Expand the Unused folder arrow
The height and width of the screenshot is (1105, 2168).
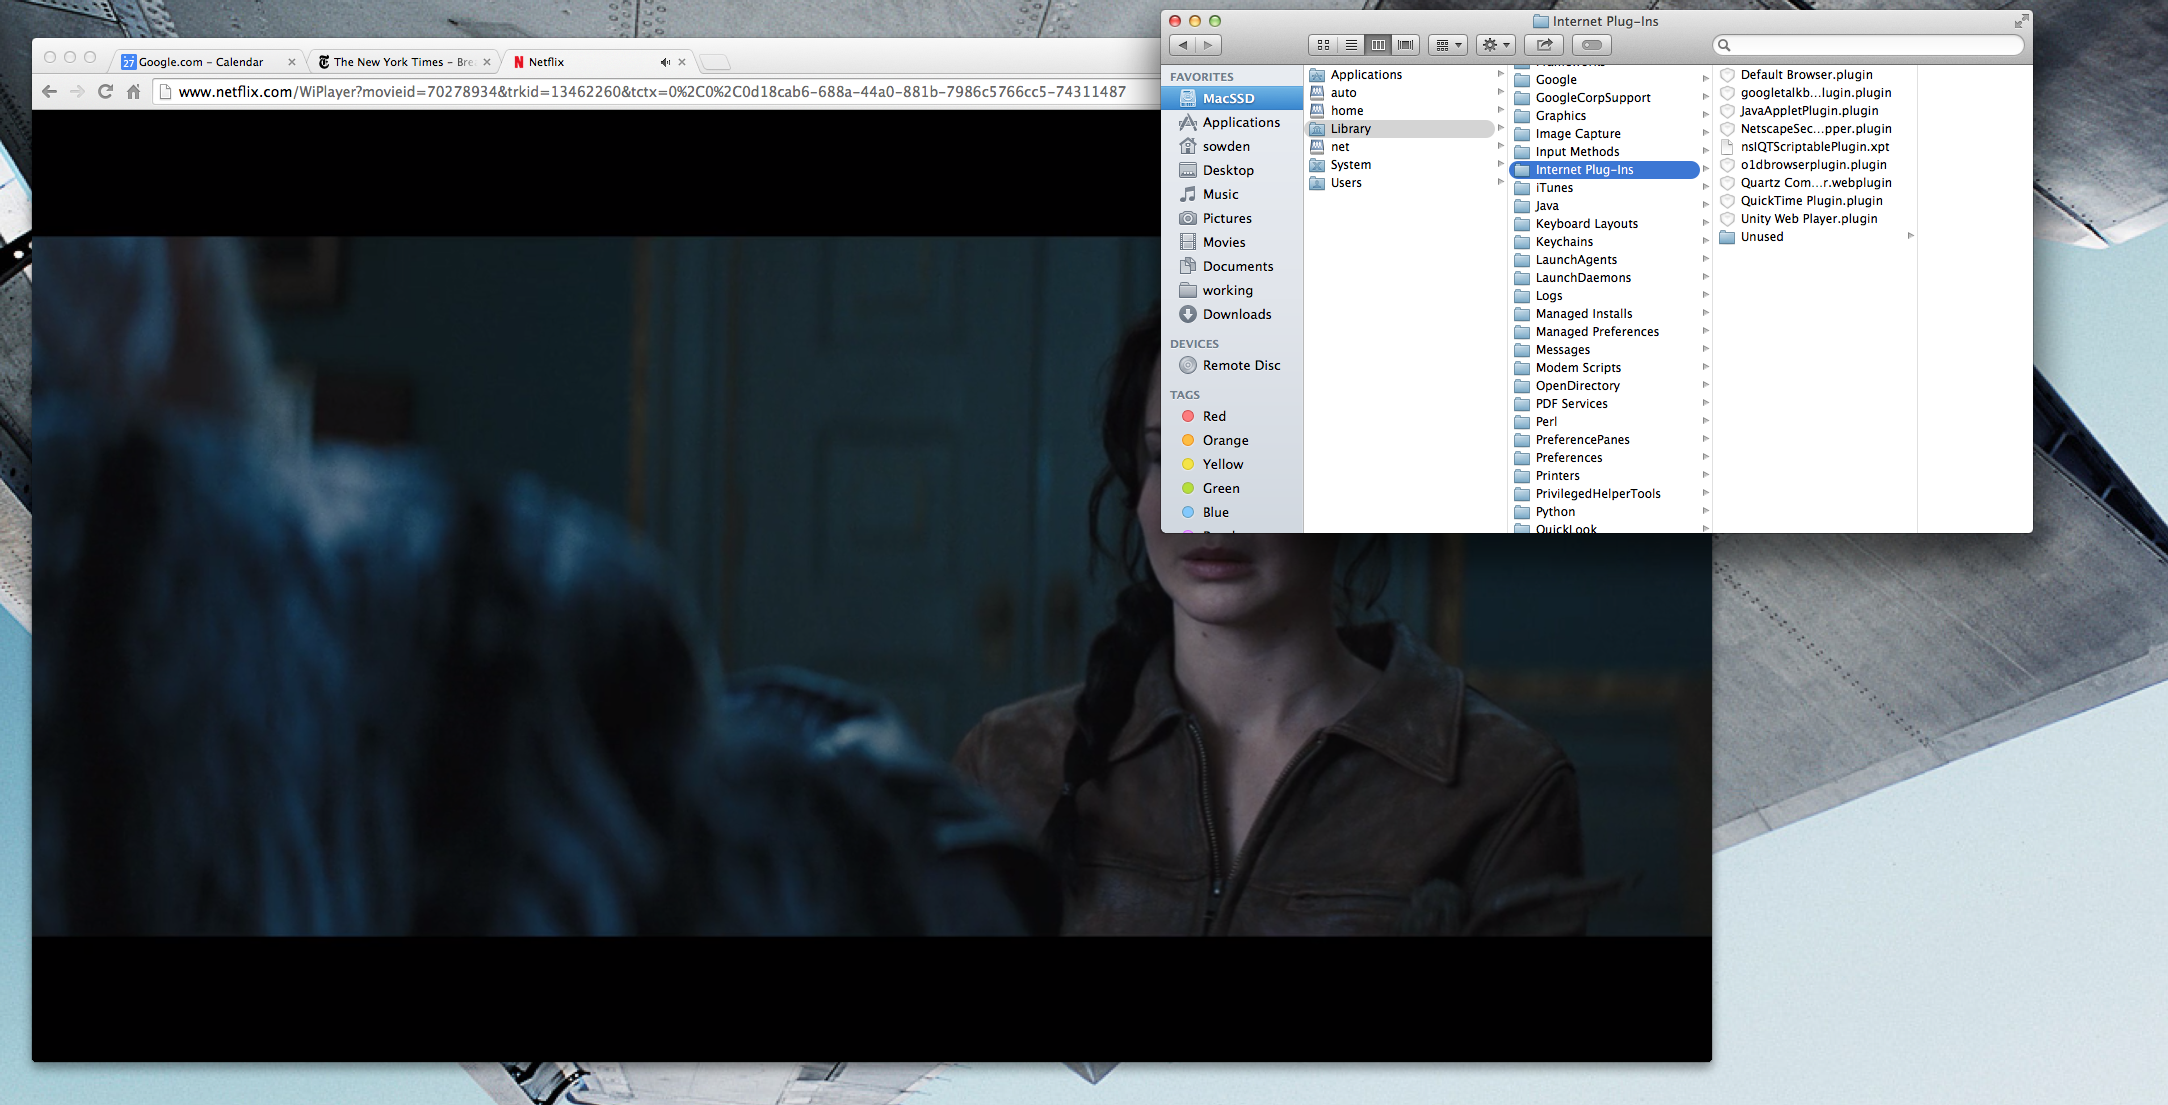(x=1910, y=236)
